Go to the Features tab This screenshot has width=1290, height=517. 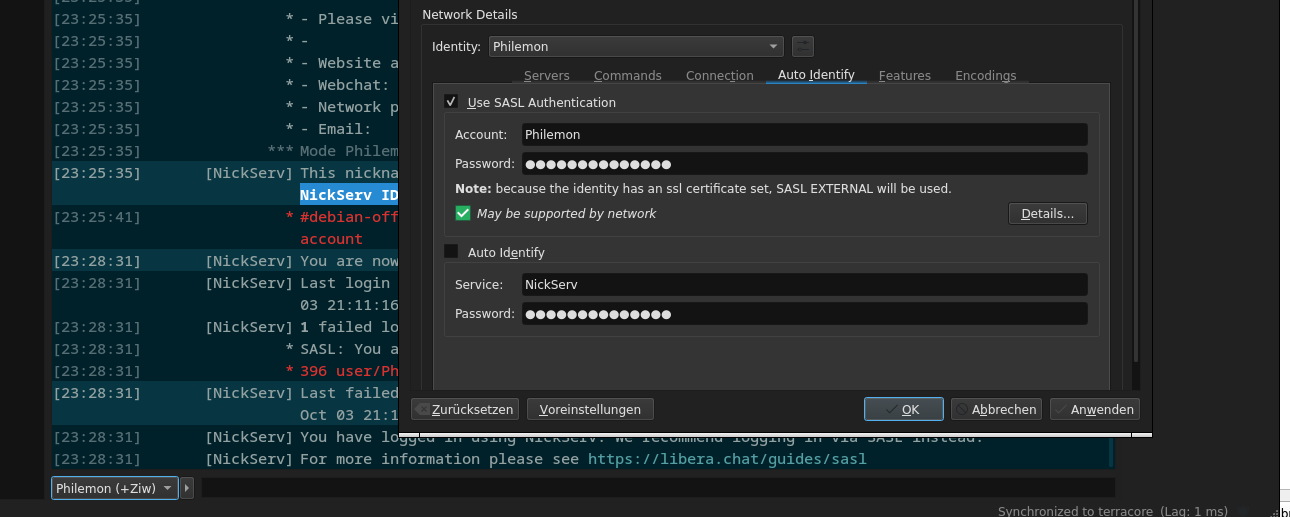click(x=905, y=76)
